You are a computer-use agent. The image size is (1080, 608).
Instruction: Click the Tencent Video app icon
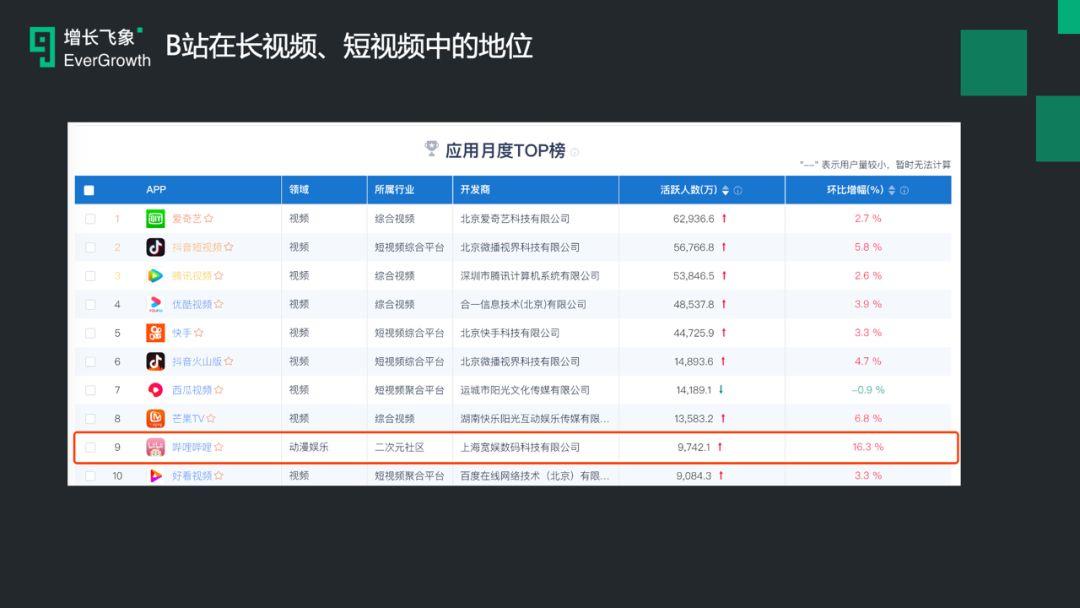tap(155, 275)
